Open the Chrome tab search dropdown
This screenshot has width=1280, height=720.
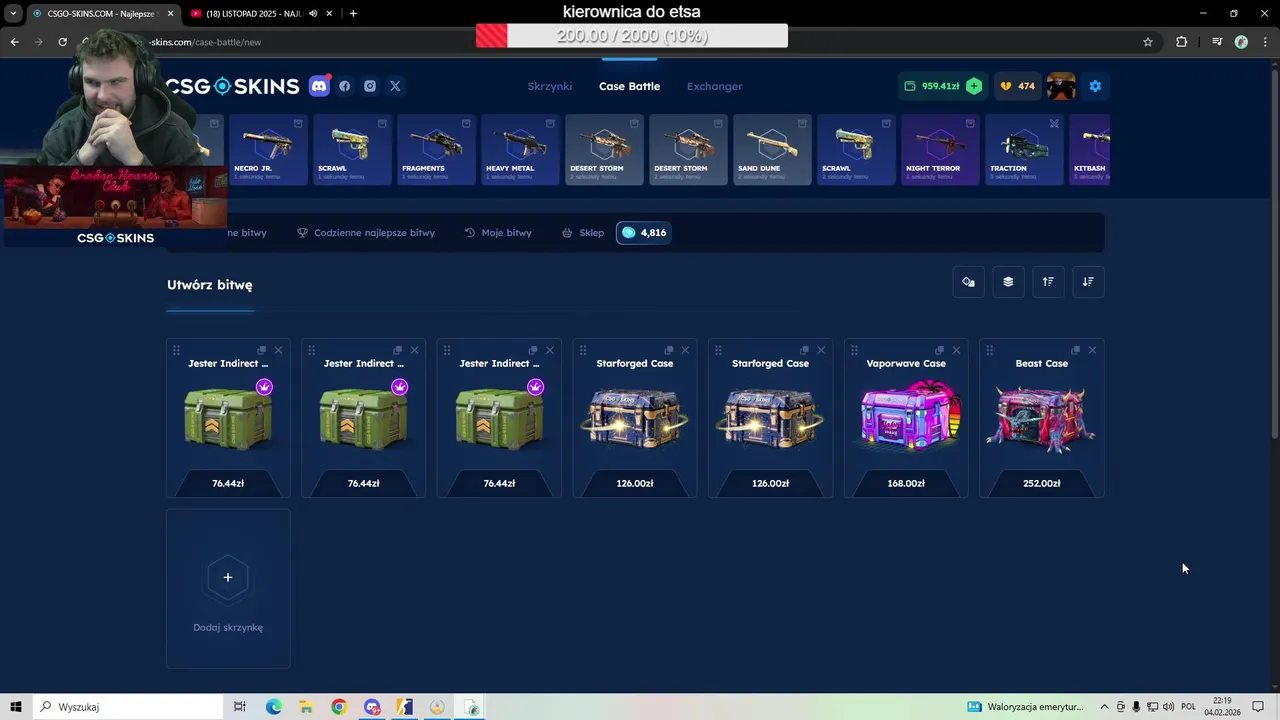(13, 13)
